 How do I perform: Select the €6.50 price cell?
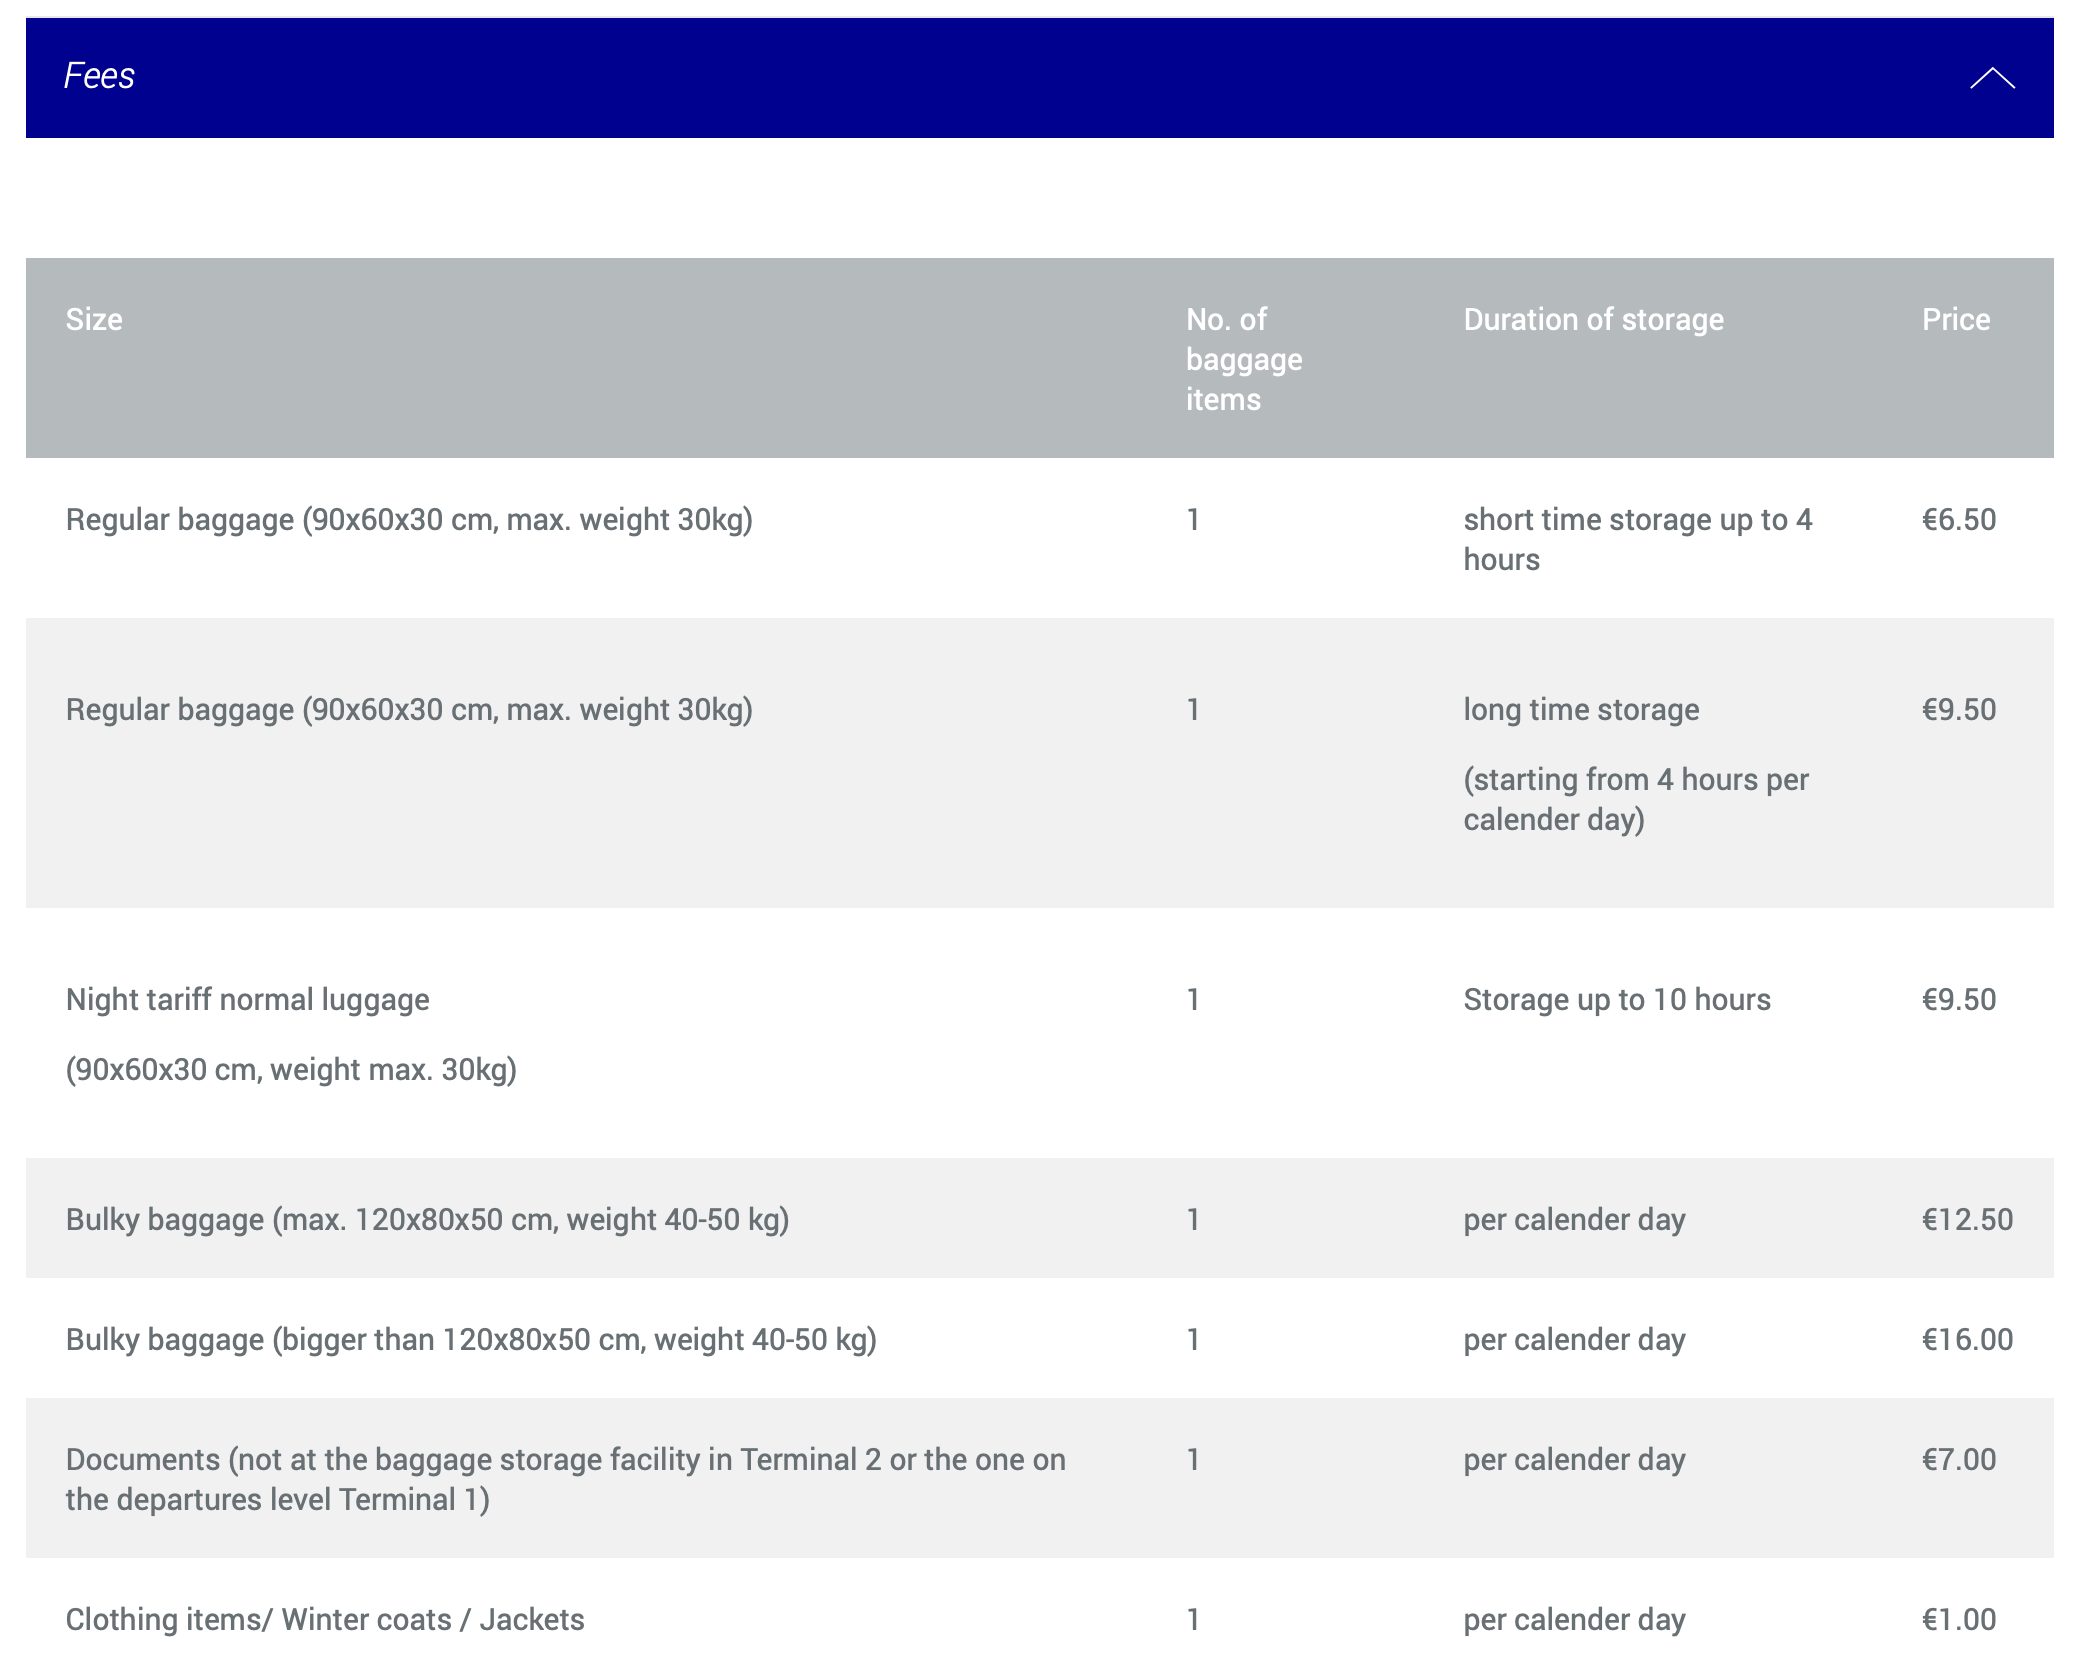(1958, 519)
